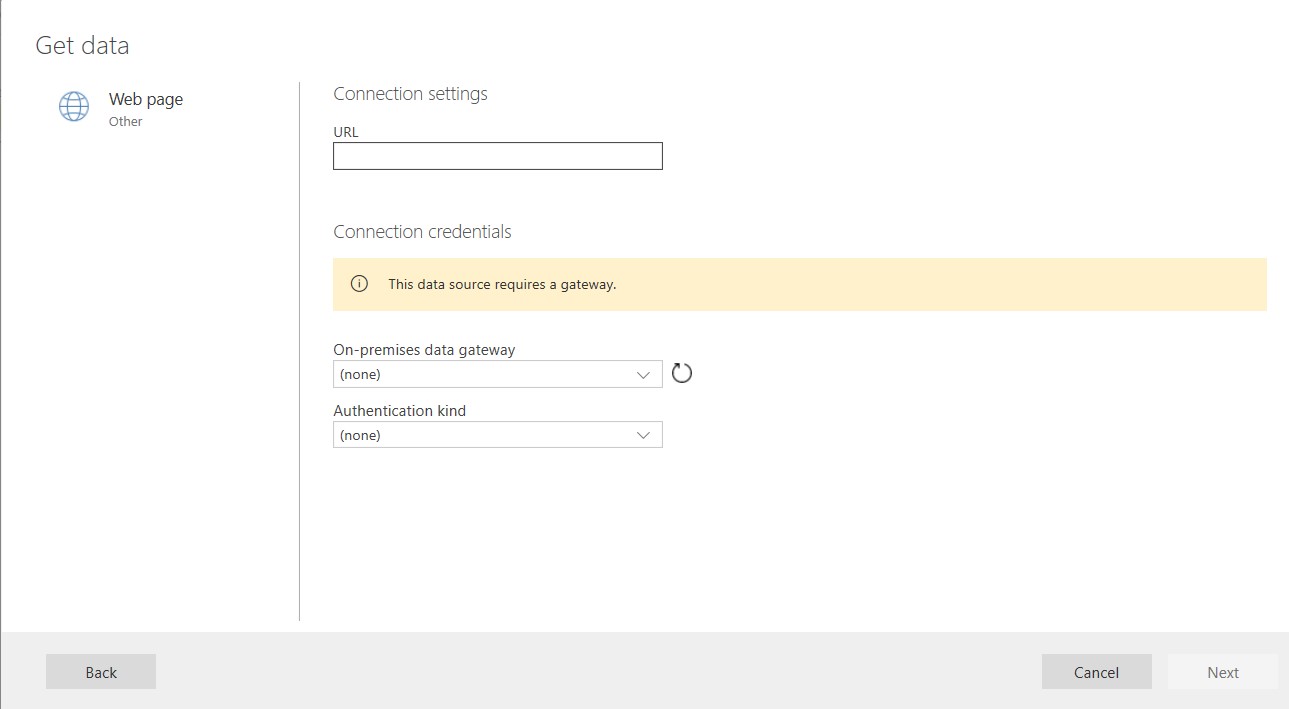Click the 'This data source requires a gateway.' message
Screen dimensions: 1289x709
pyautogui.click(x=502, y=284)
